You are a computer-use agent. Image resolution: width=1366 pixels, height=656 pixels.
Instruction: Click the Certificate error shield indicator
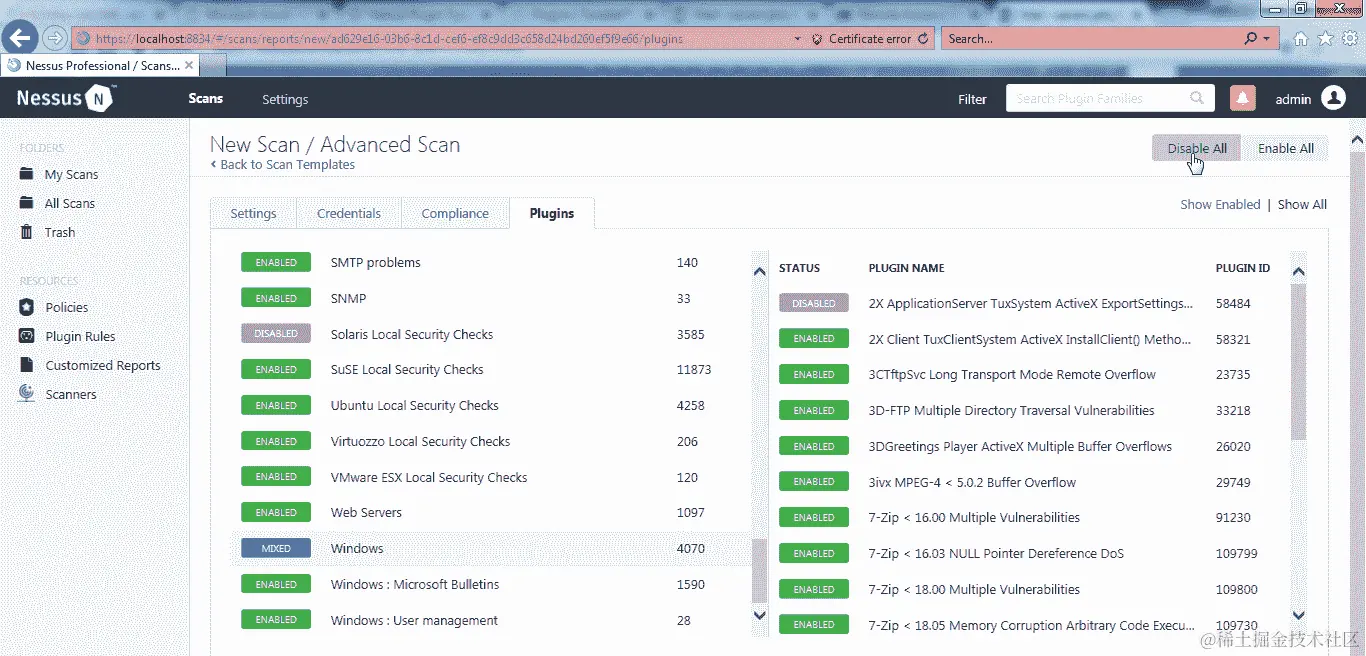[x=817, y=39]
